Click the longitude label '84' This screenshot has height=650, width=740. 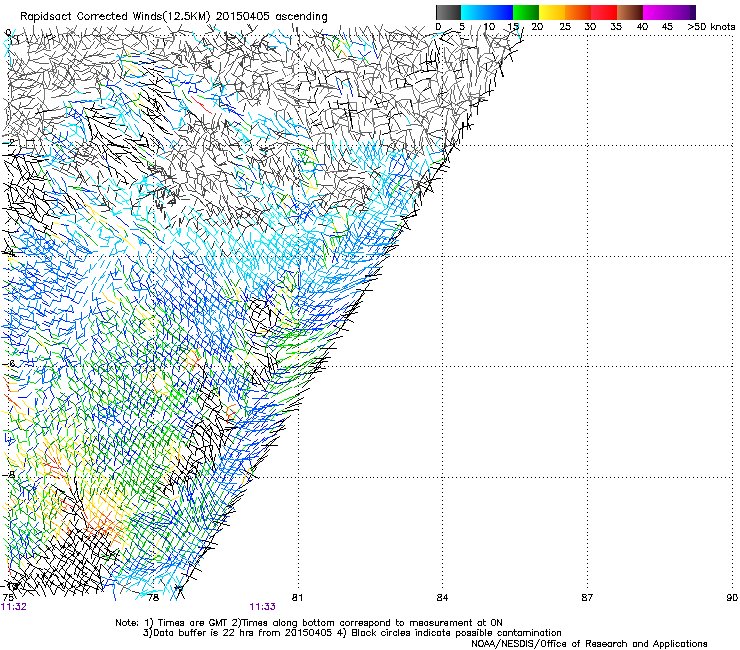pos(442,598)
